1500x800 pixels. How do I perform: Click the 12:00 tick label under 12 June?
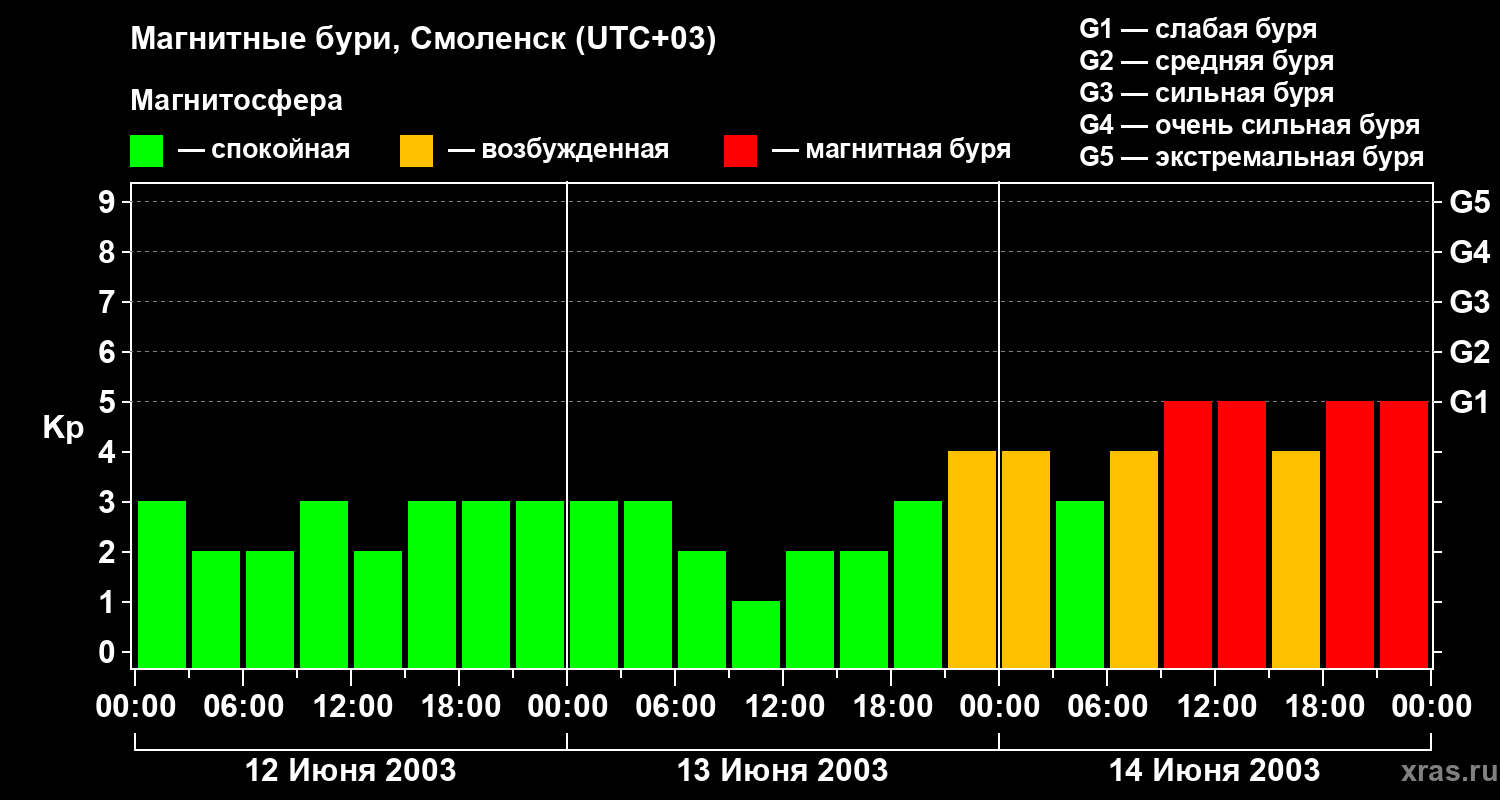tap(351, 707)
